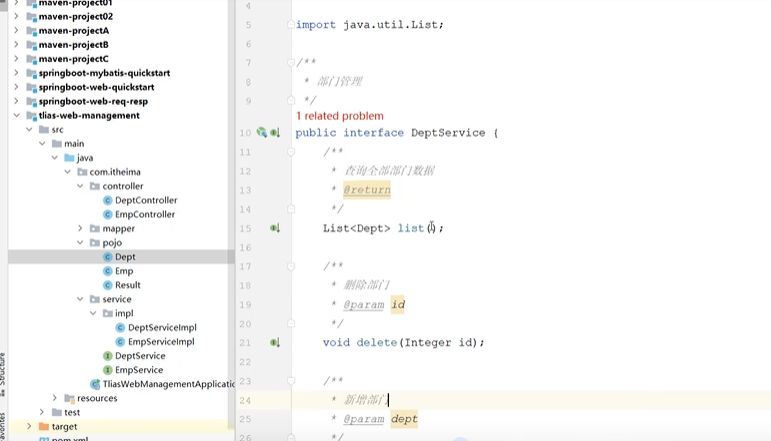The height and width of the screenshot is (441, 771).
Task: Select maven-project02 module
Action: pos(76,17)
